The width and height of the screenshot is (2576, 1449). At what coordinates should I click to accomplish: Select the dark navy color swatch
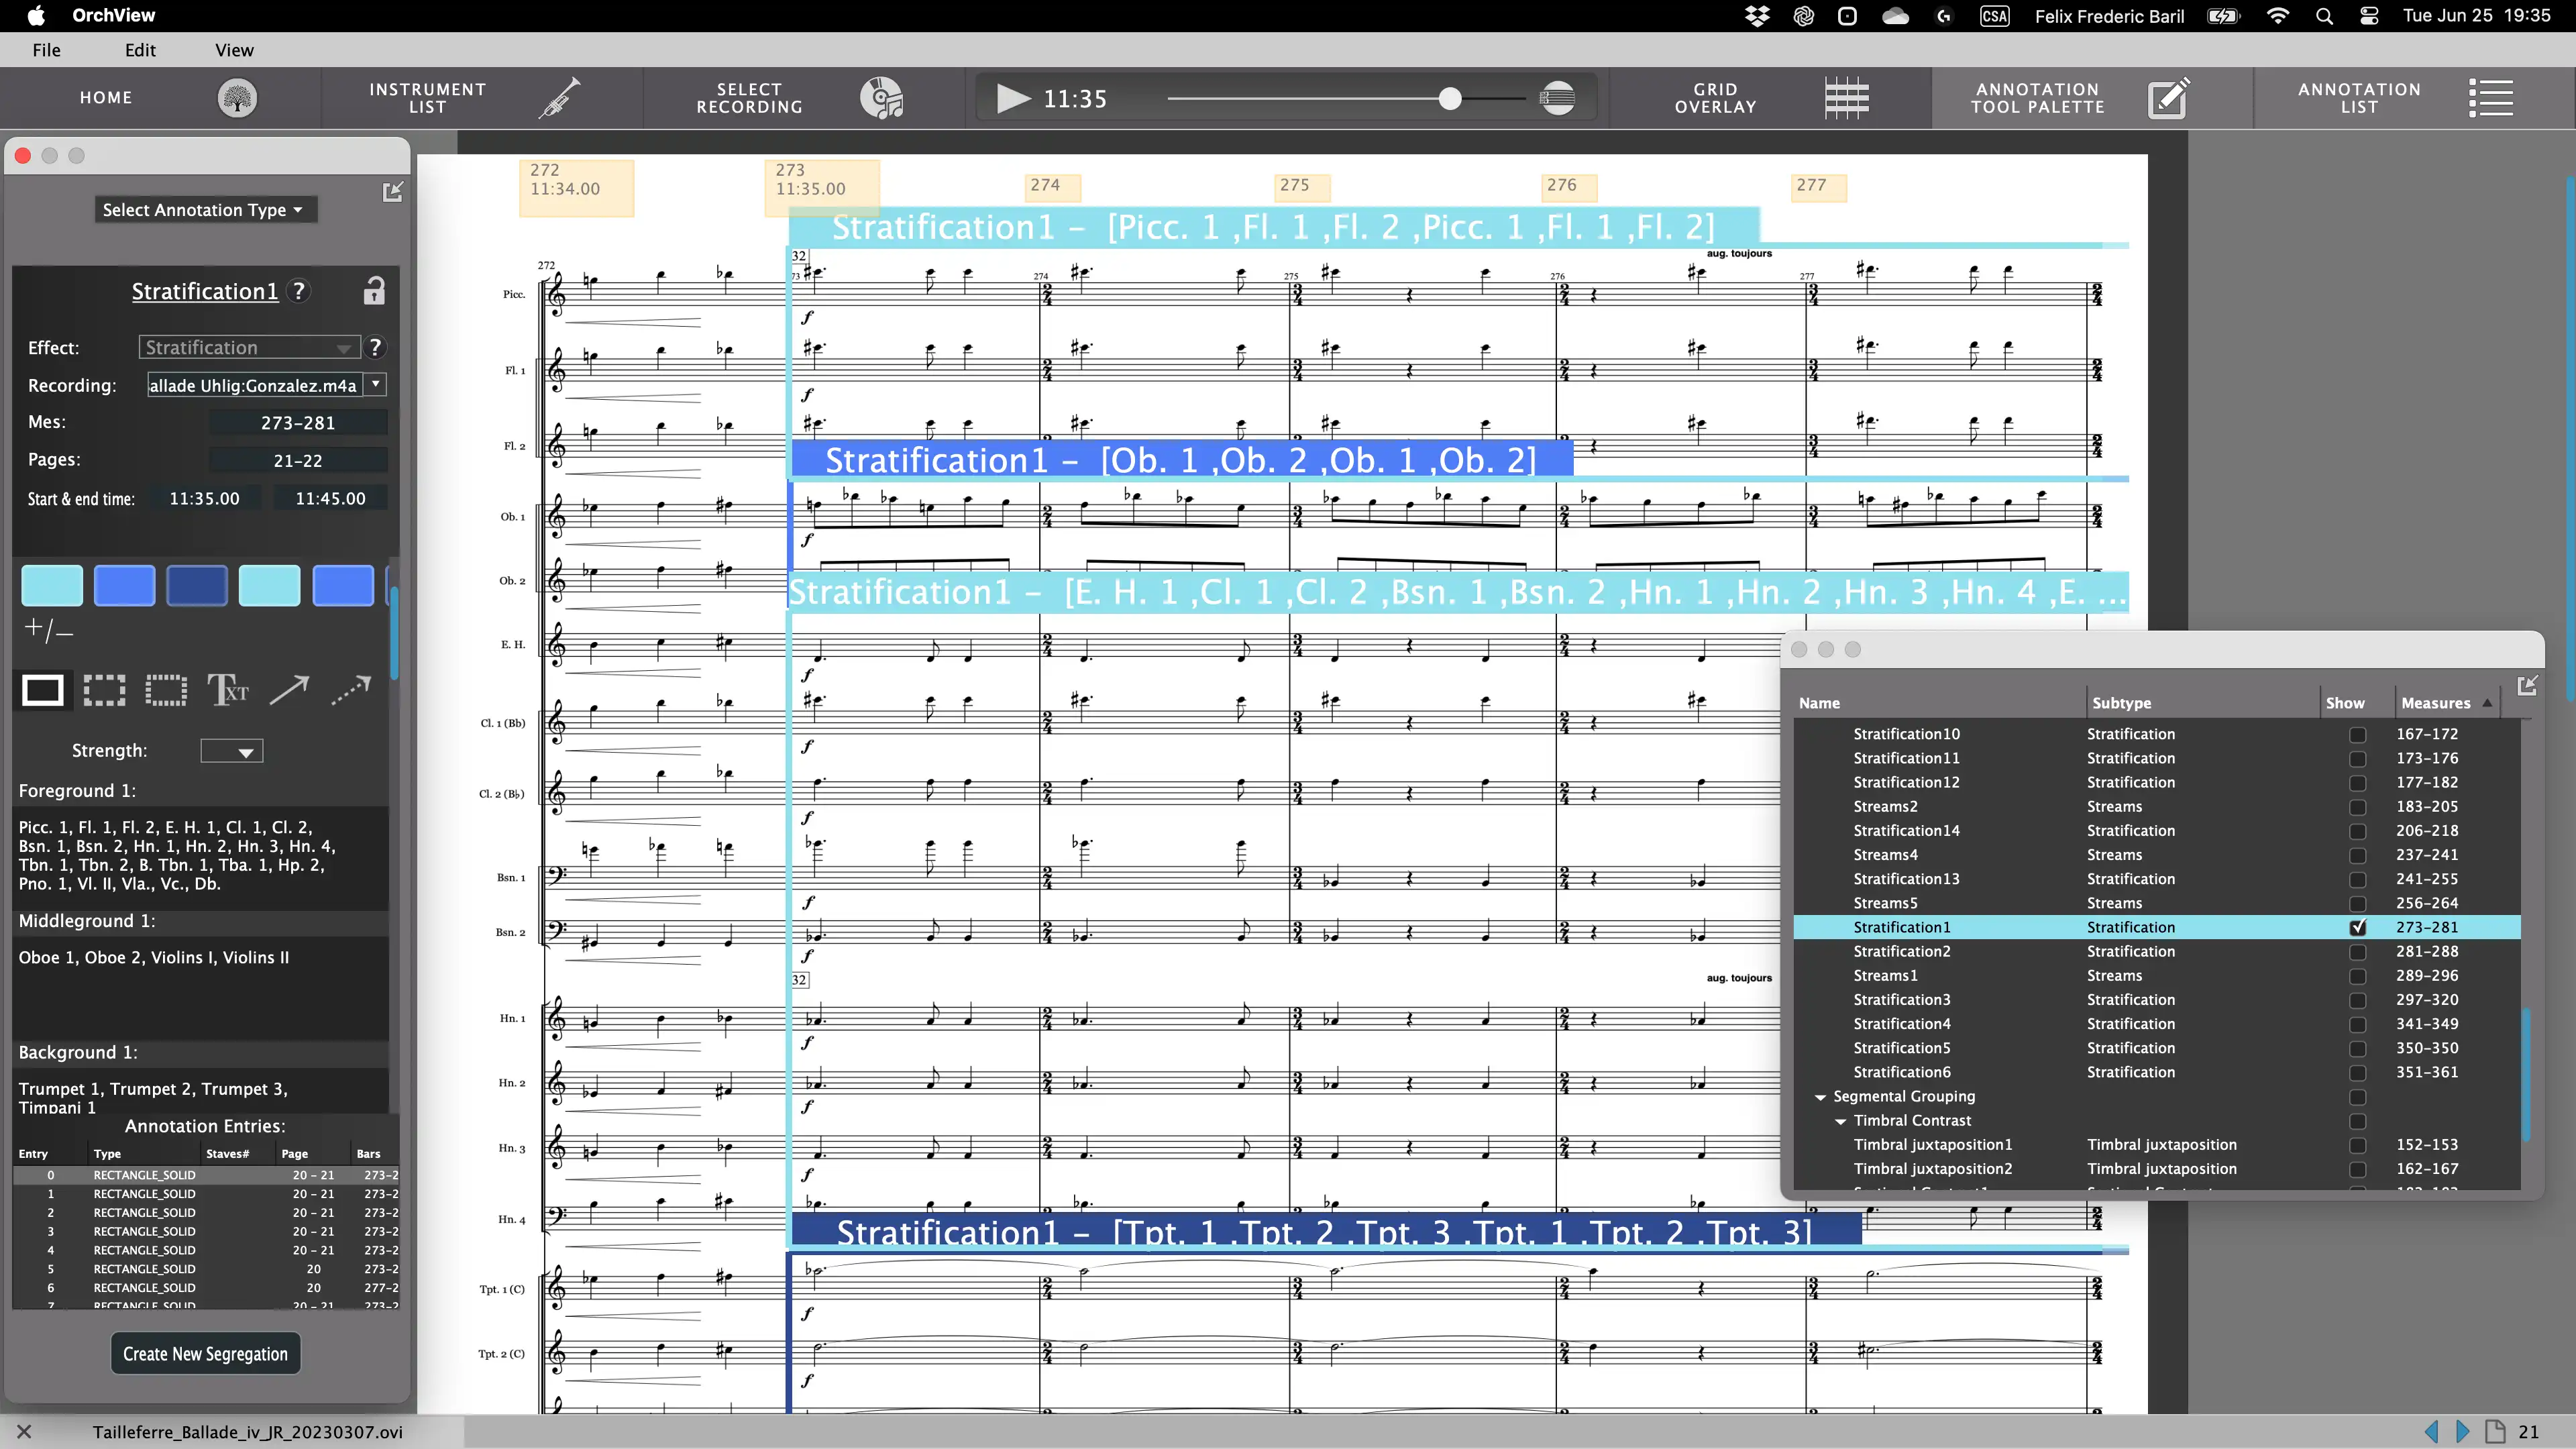tap(197, 586)
